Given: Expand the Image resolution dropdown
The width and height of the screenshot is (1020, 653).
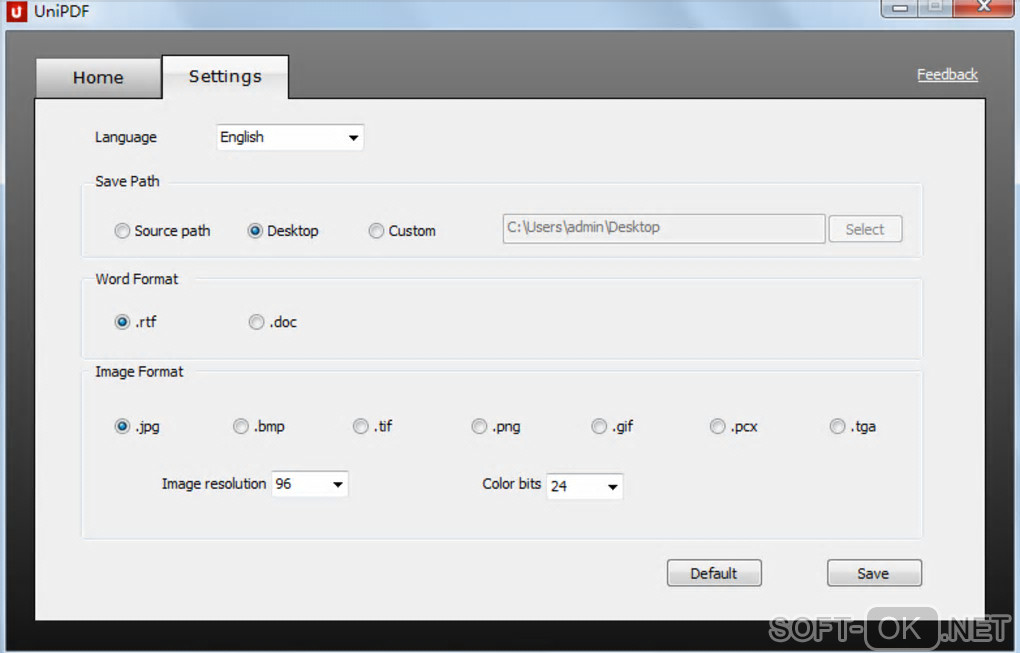Looking at the screenshot, I should [310, 484].
